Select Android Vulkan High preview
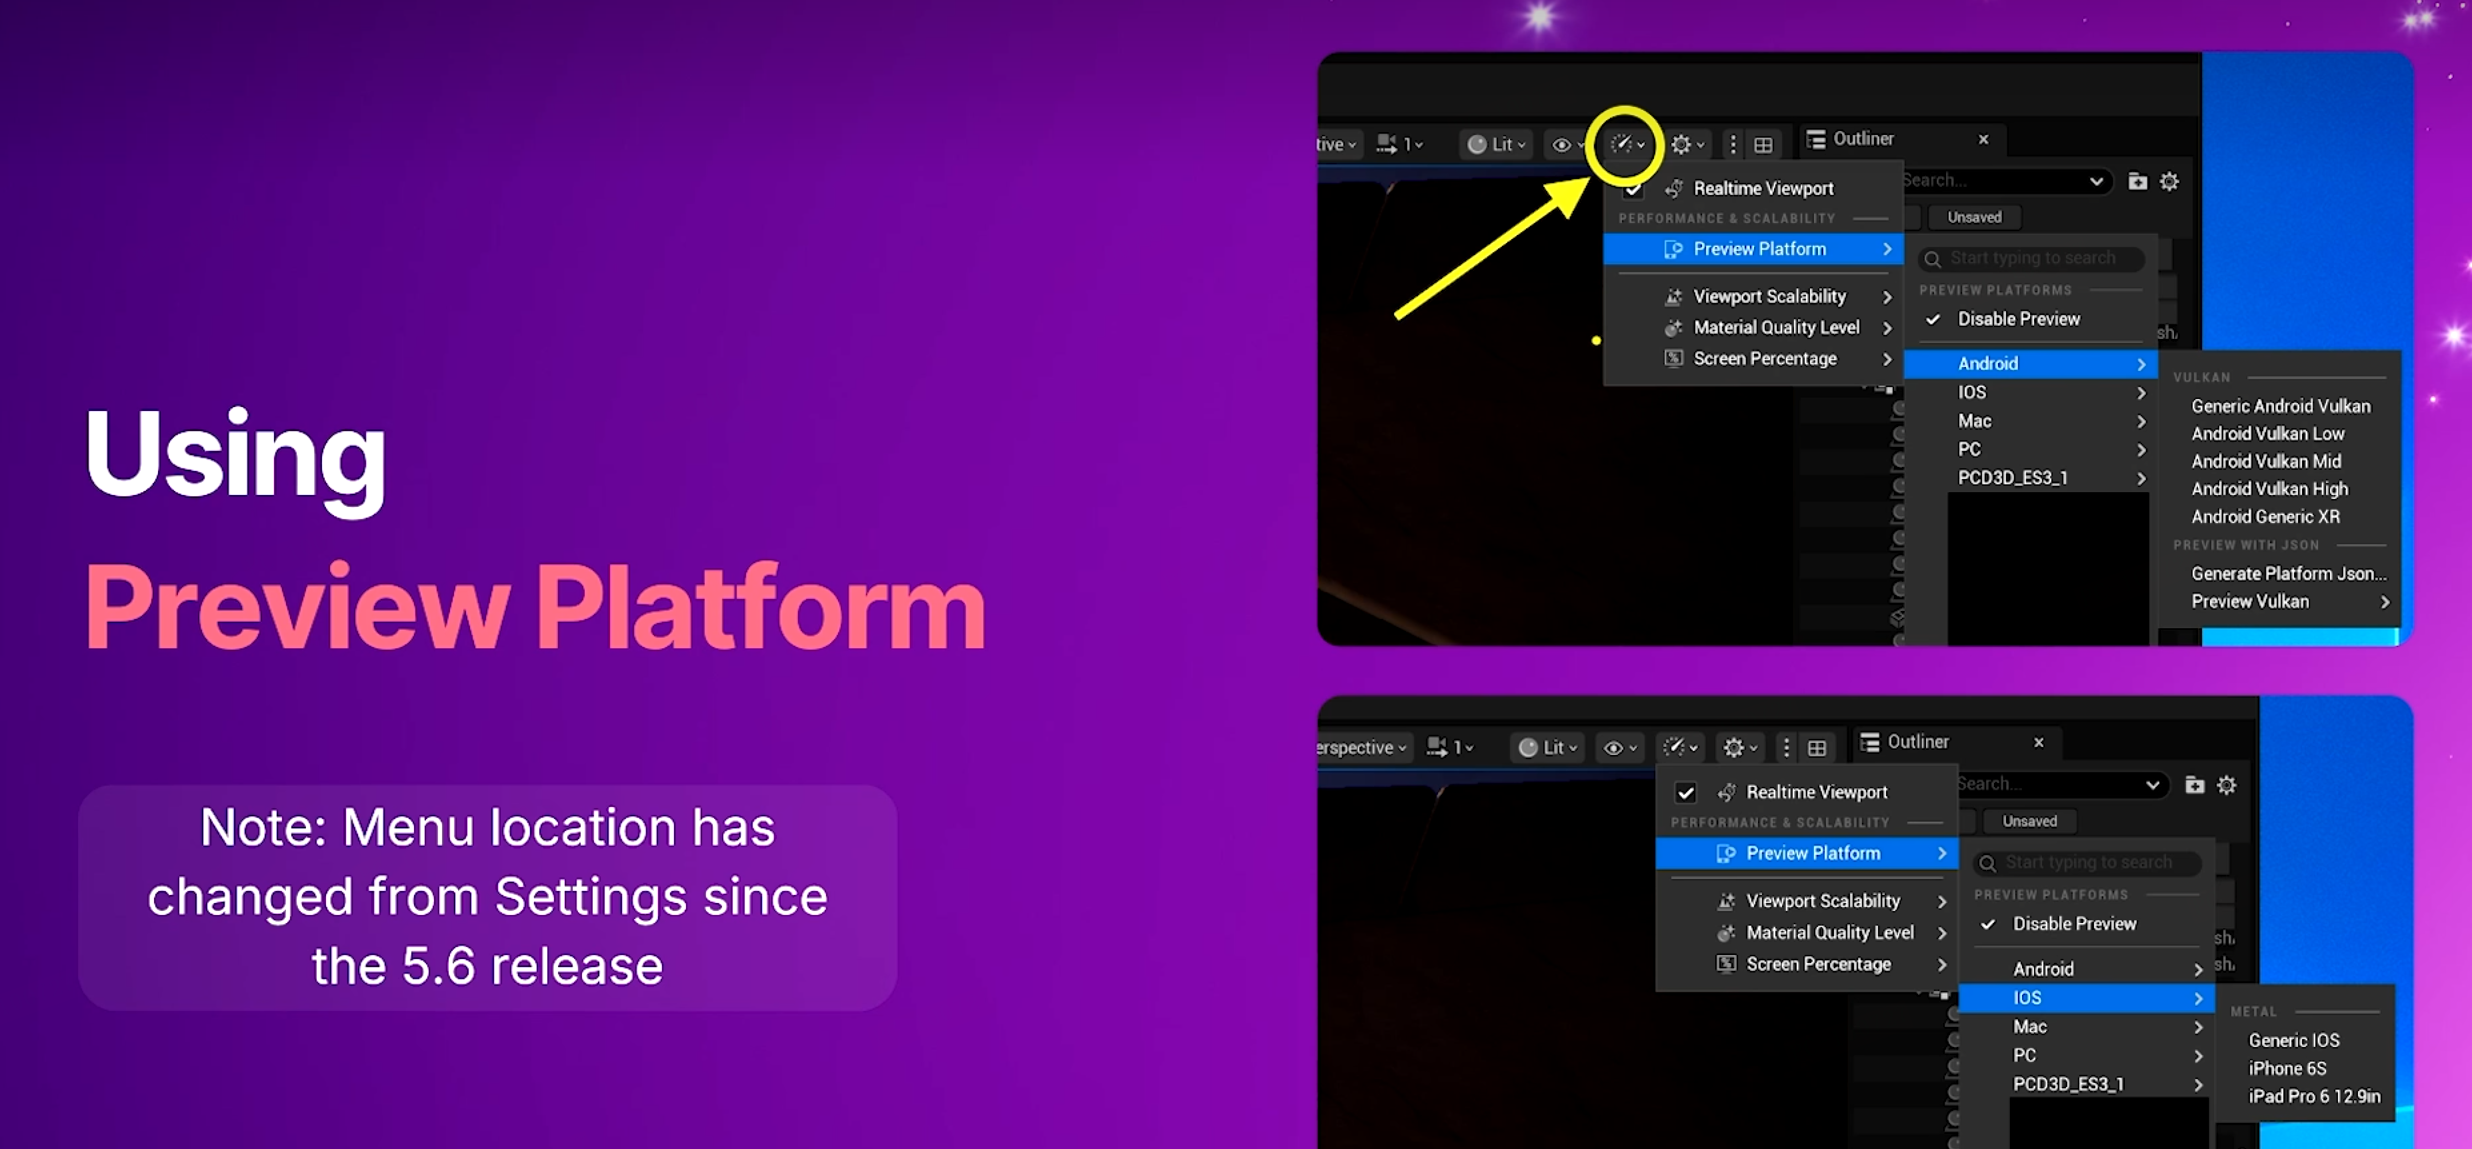This screenshot has width=2472, height=1149. pos(2269,489)
